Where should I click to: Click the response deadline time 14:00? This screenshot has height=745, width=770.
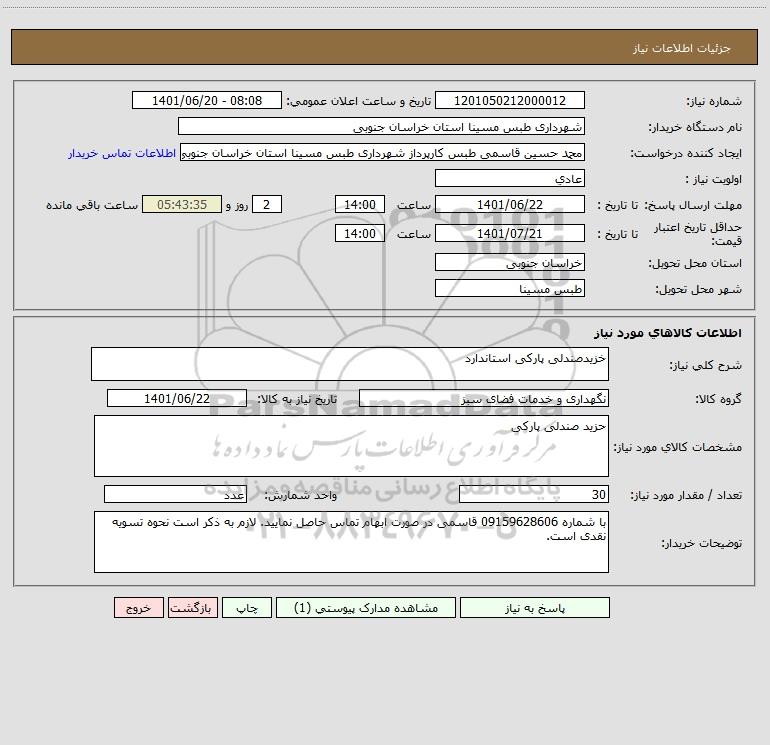point(359,204)
